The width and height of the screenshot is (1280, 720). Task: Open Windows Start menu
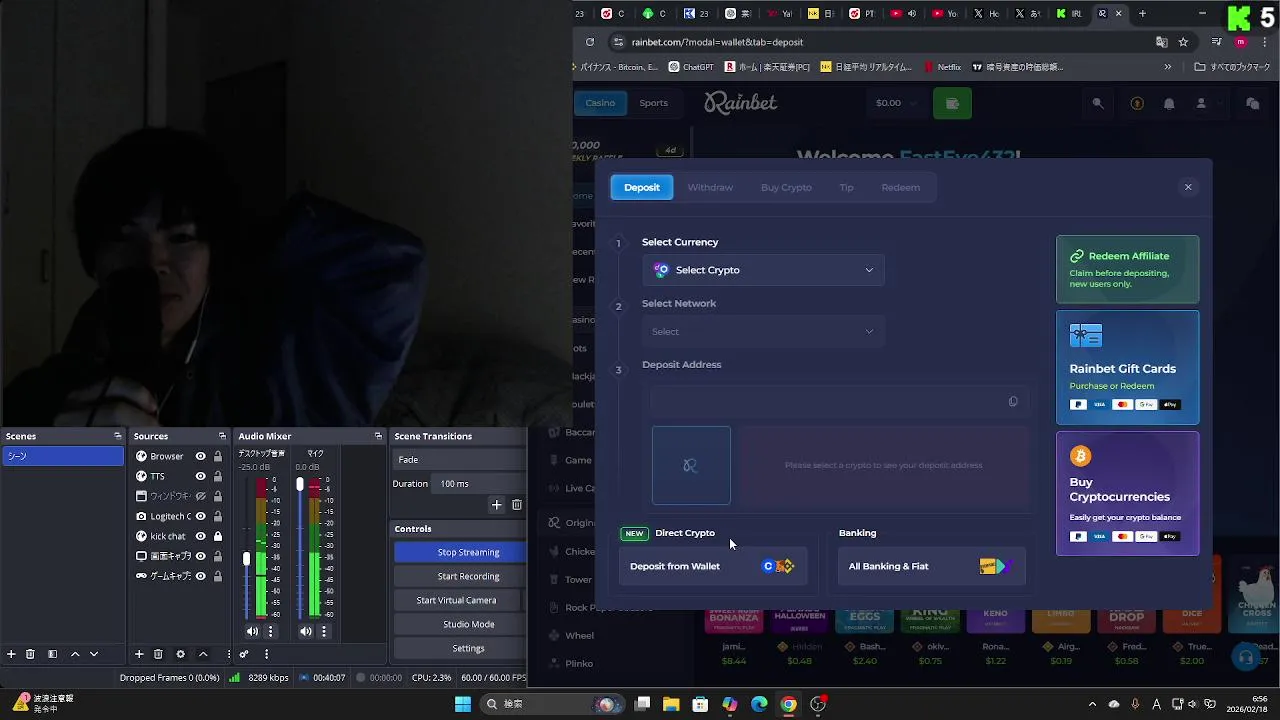point(462,704)
